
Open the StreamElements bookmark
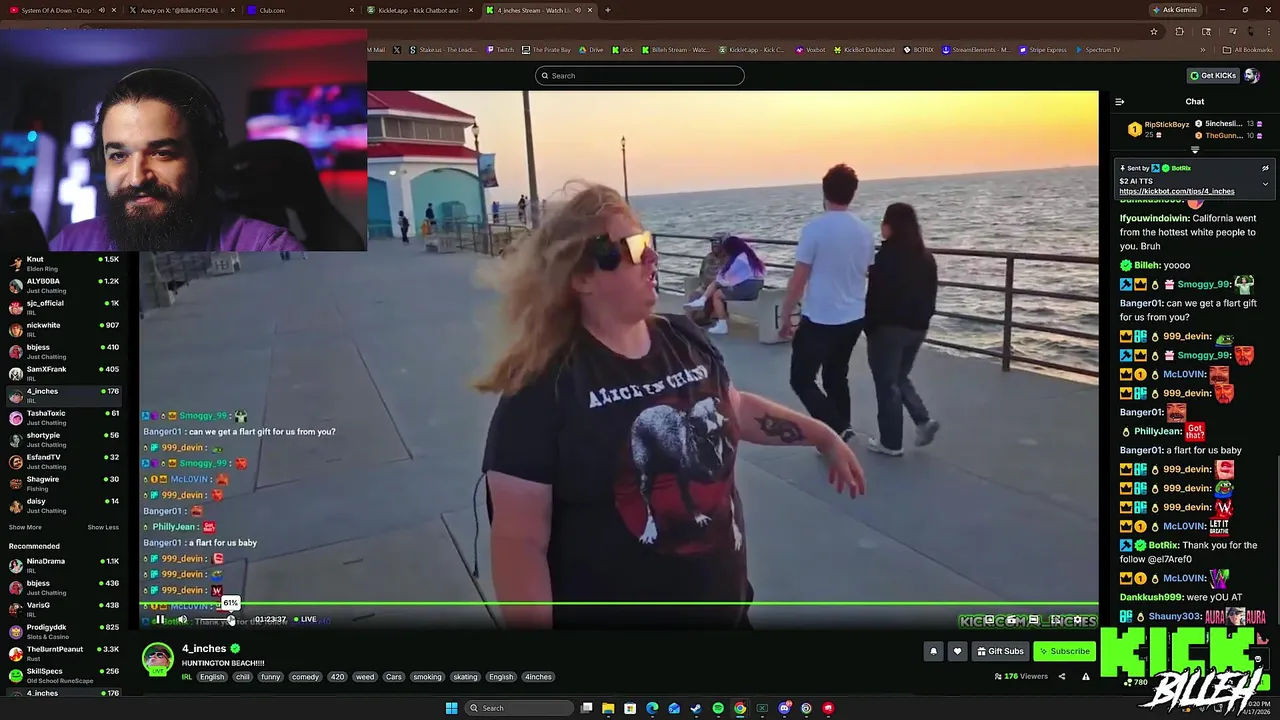pos(976,50)
